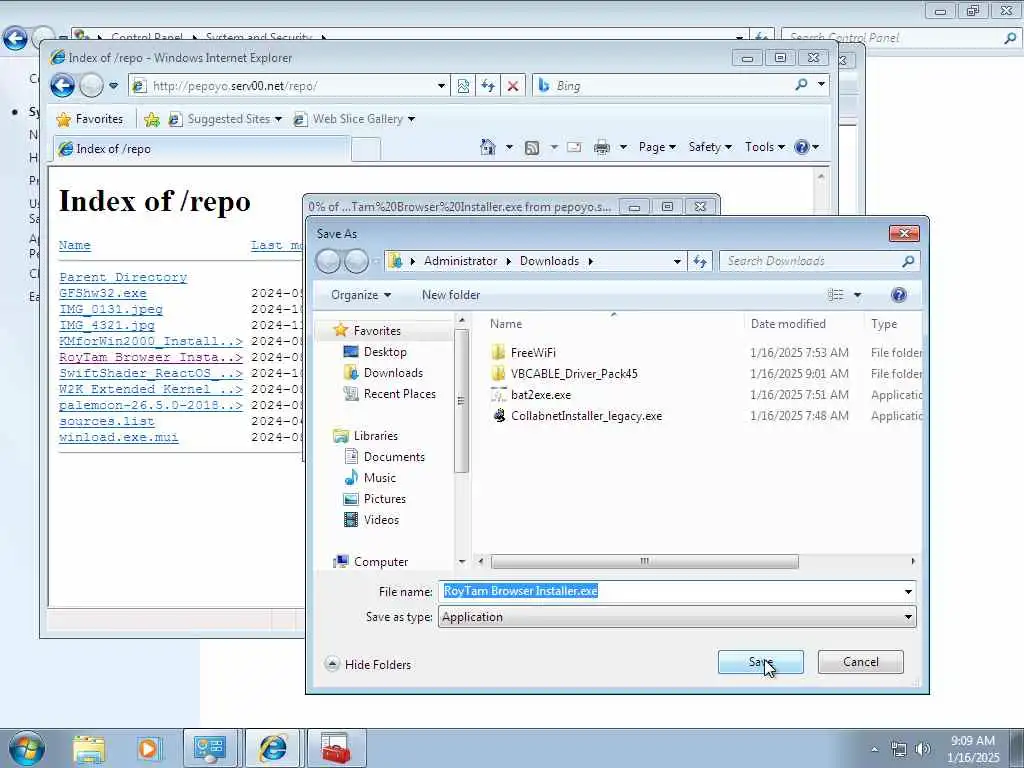Screen dimensions: 1024x768
Task: Launch Windows Media Player from taskbar
Action: coord(148,748)
